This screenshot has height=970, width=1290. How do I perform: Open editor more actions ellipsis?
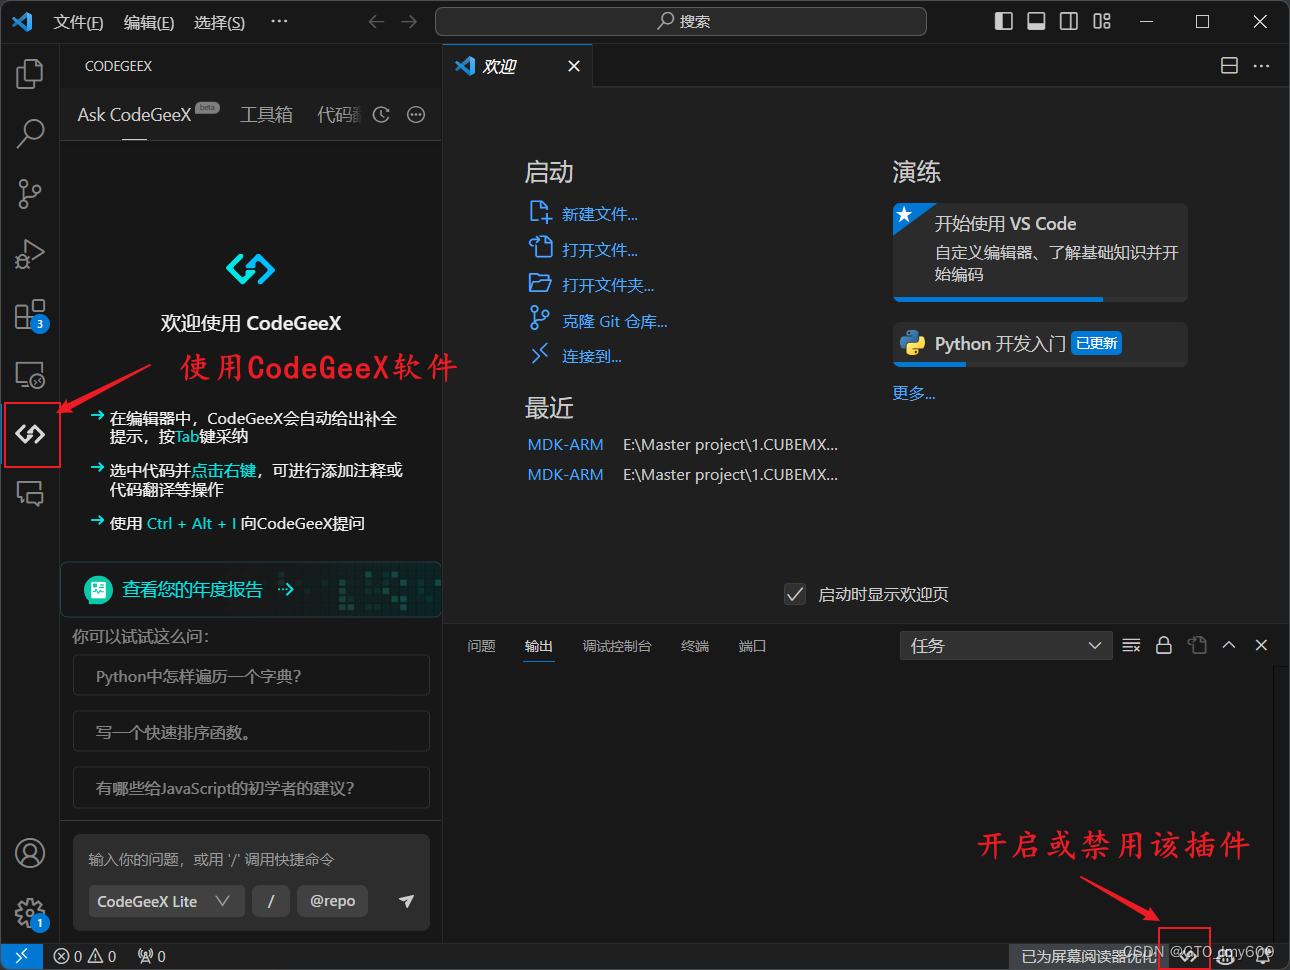(x=1261, y=66)
